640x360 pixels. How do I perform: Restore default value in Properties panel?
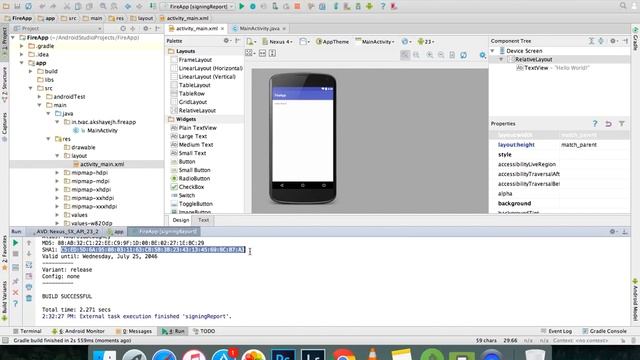point(608,124)
